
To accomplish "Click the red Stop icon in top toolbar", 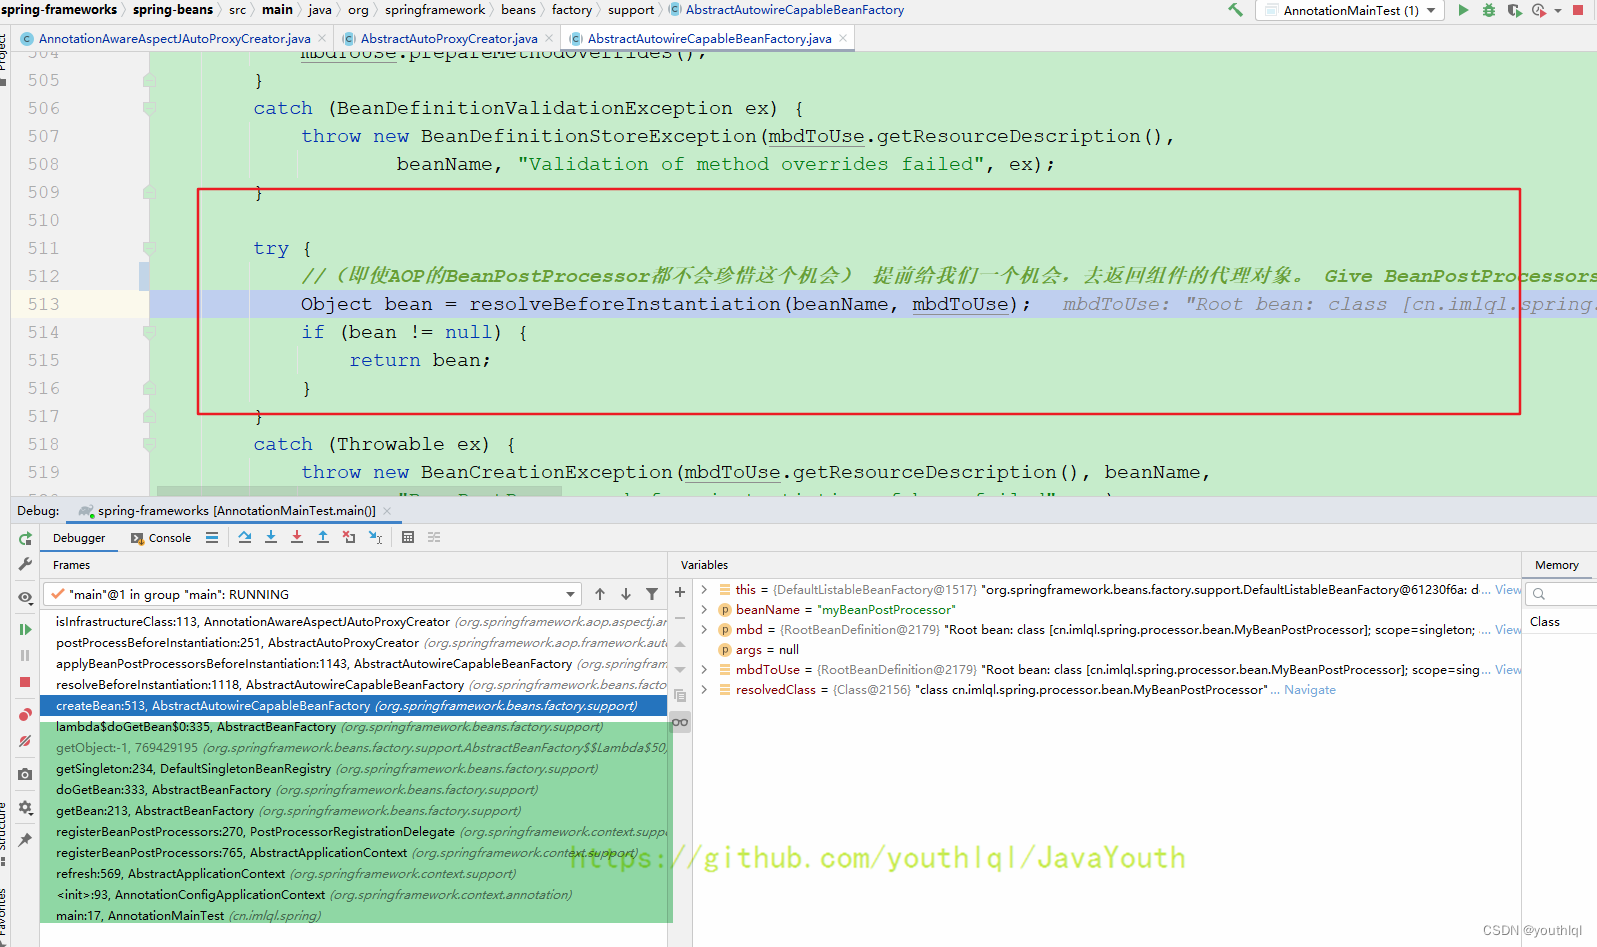I will tap(1578, 10).
